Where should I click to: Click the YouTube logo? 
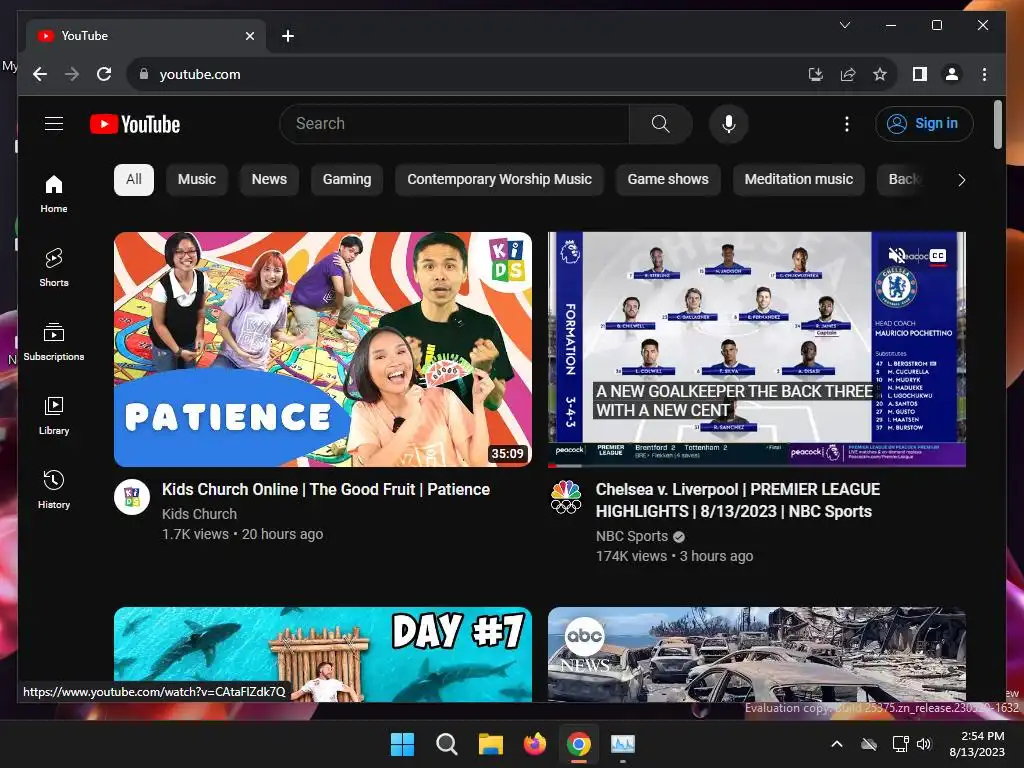click(x=135, y=124)
